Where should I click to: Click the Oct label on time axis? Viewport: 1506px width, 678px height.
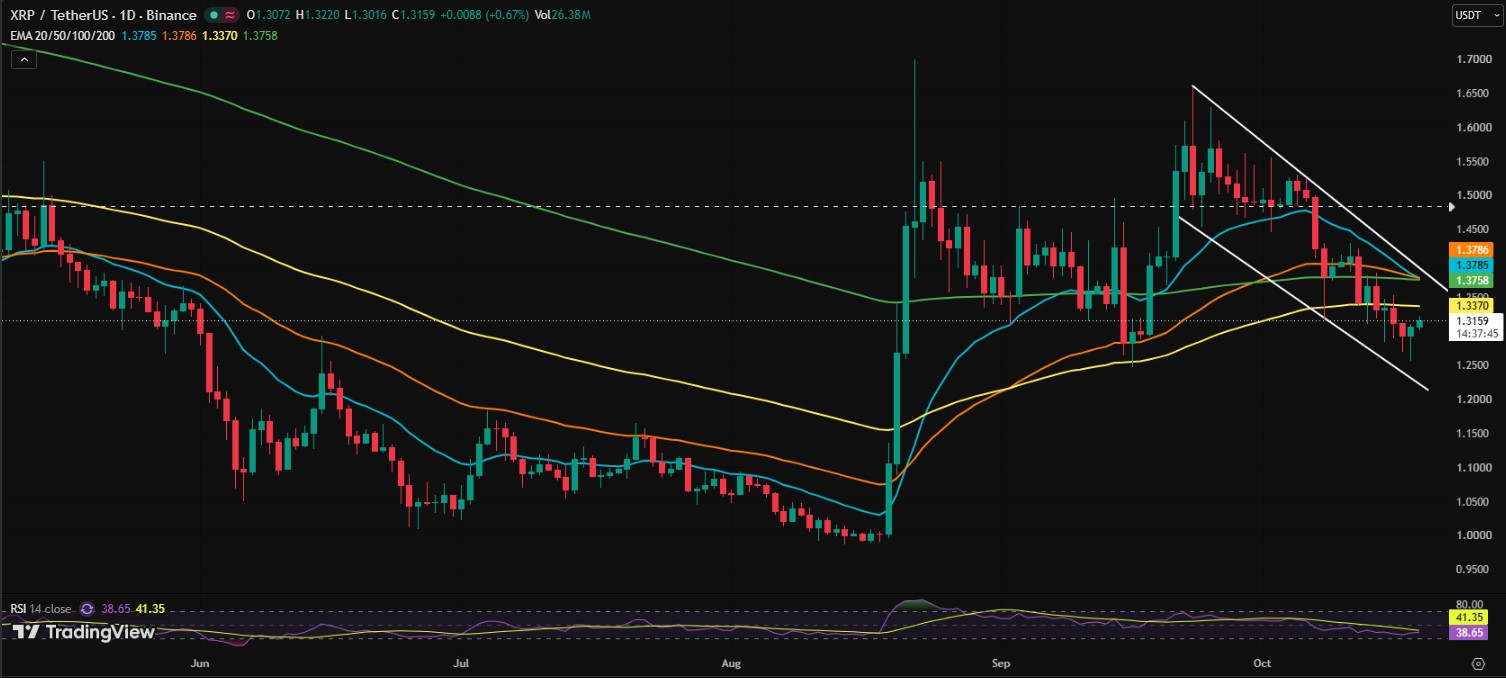[1262, 662]
